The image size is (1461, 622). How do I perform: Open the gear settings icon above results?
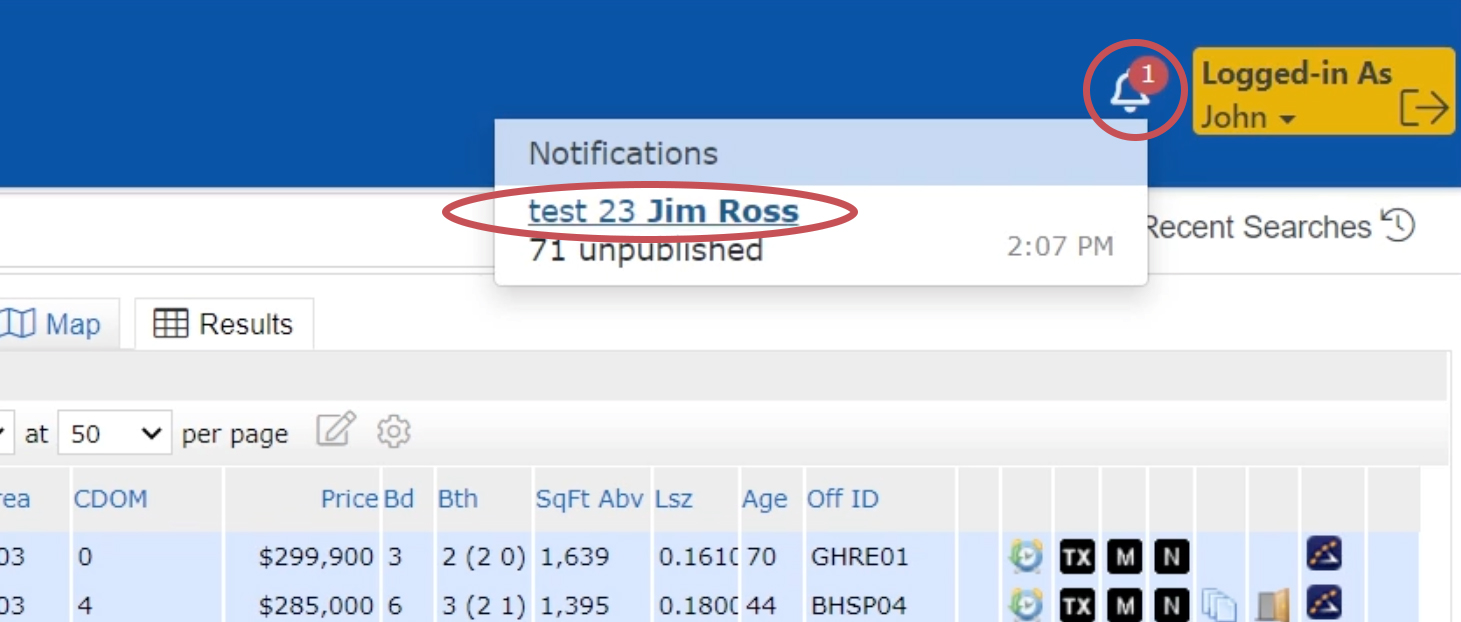[x=394, y=431]
